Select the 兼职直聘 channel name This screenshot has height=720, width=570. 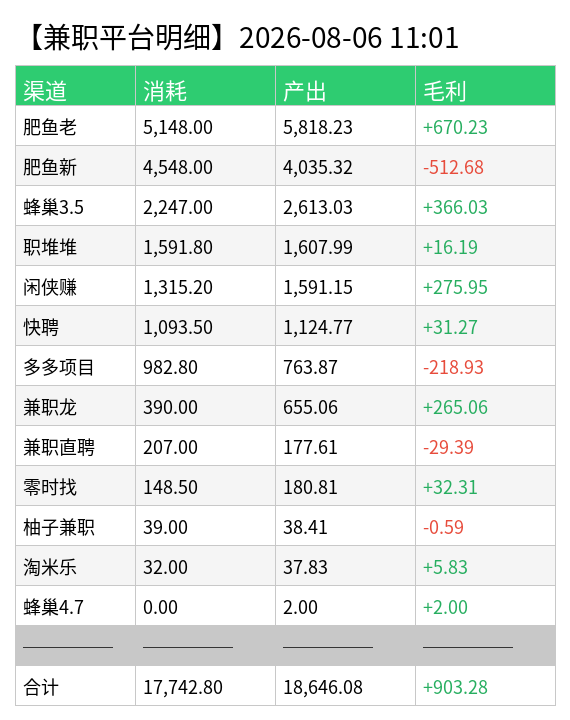[x=59, y=447]
